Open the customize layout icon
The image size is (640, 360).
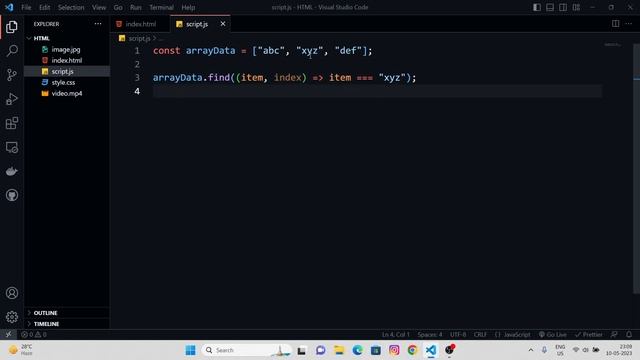(x=576, y=7)
